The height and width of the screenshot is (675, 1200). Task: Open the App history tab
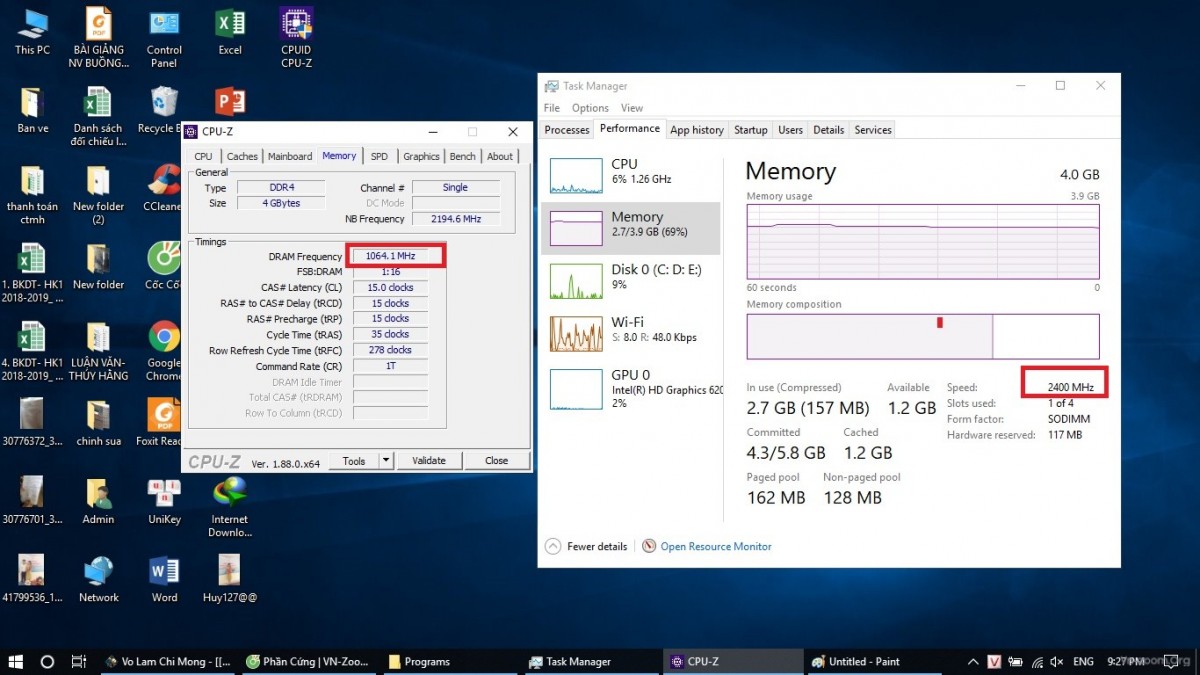697,130
